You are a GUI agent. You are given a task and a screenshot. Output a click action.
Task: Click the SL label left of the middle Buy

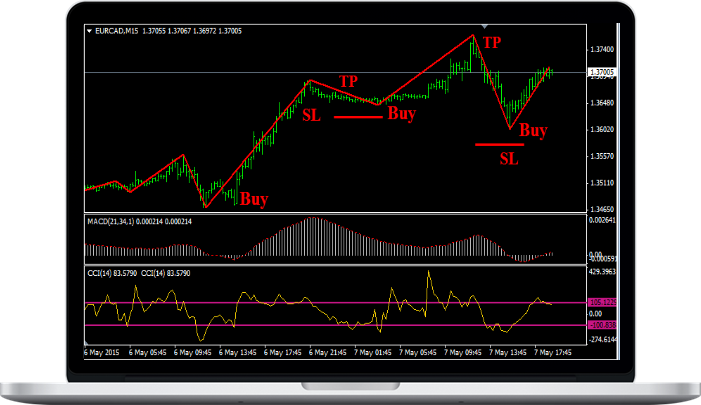pos(312,115)
